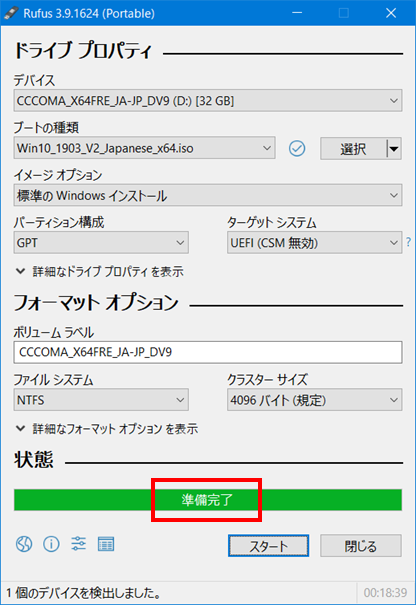Viewport: 416px width, 605px height.
Task: Open the イメージ オプション dropdown
Action: click(208, 195)
